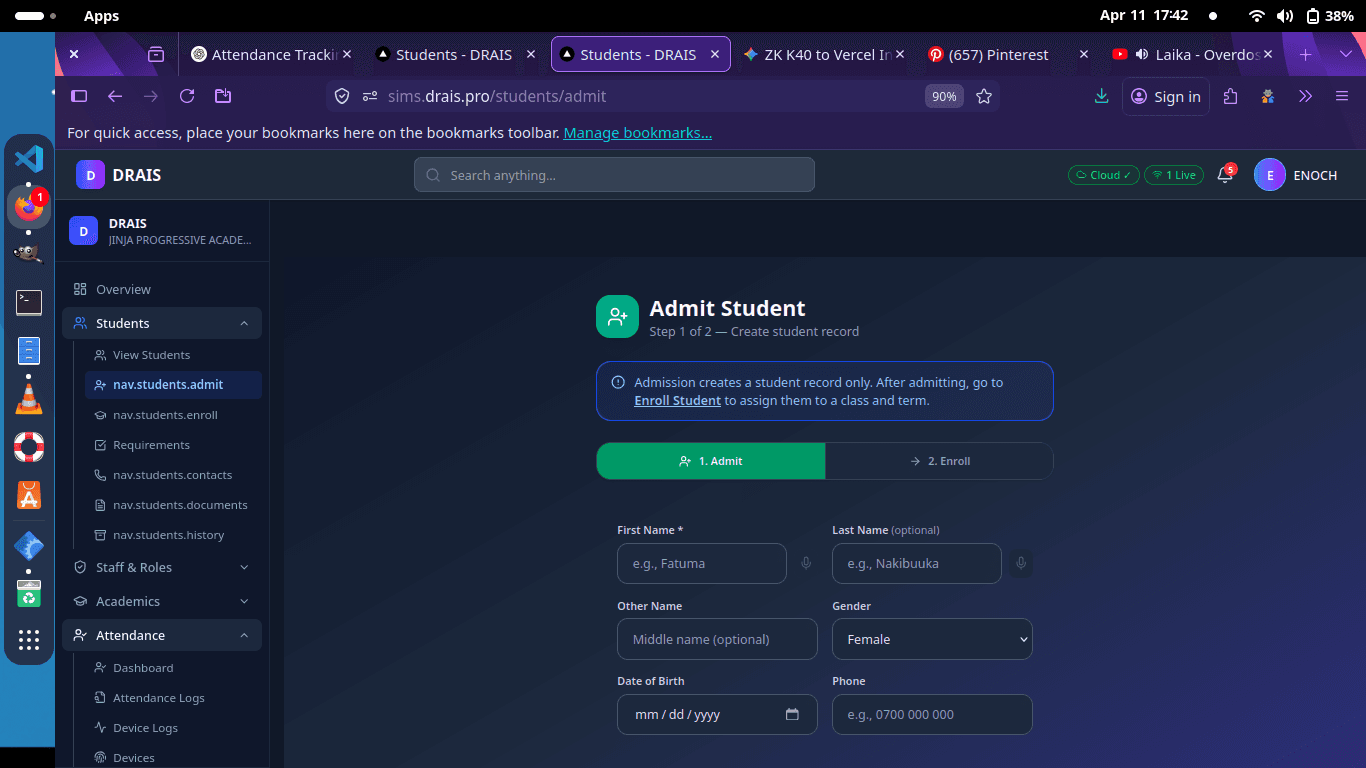1366x768 pixels.
Task: Follow the Enroll Student link
Action: click(677, 401)
